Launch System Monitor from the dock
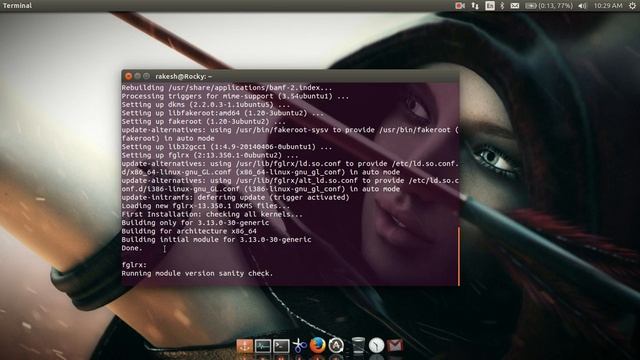The image size is (640, 360). 263,346
